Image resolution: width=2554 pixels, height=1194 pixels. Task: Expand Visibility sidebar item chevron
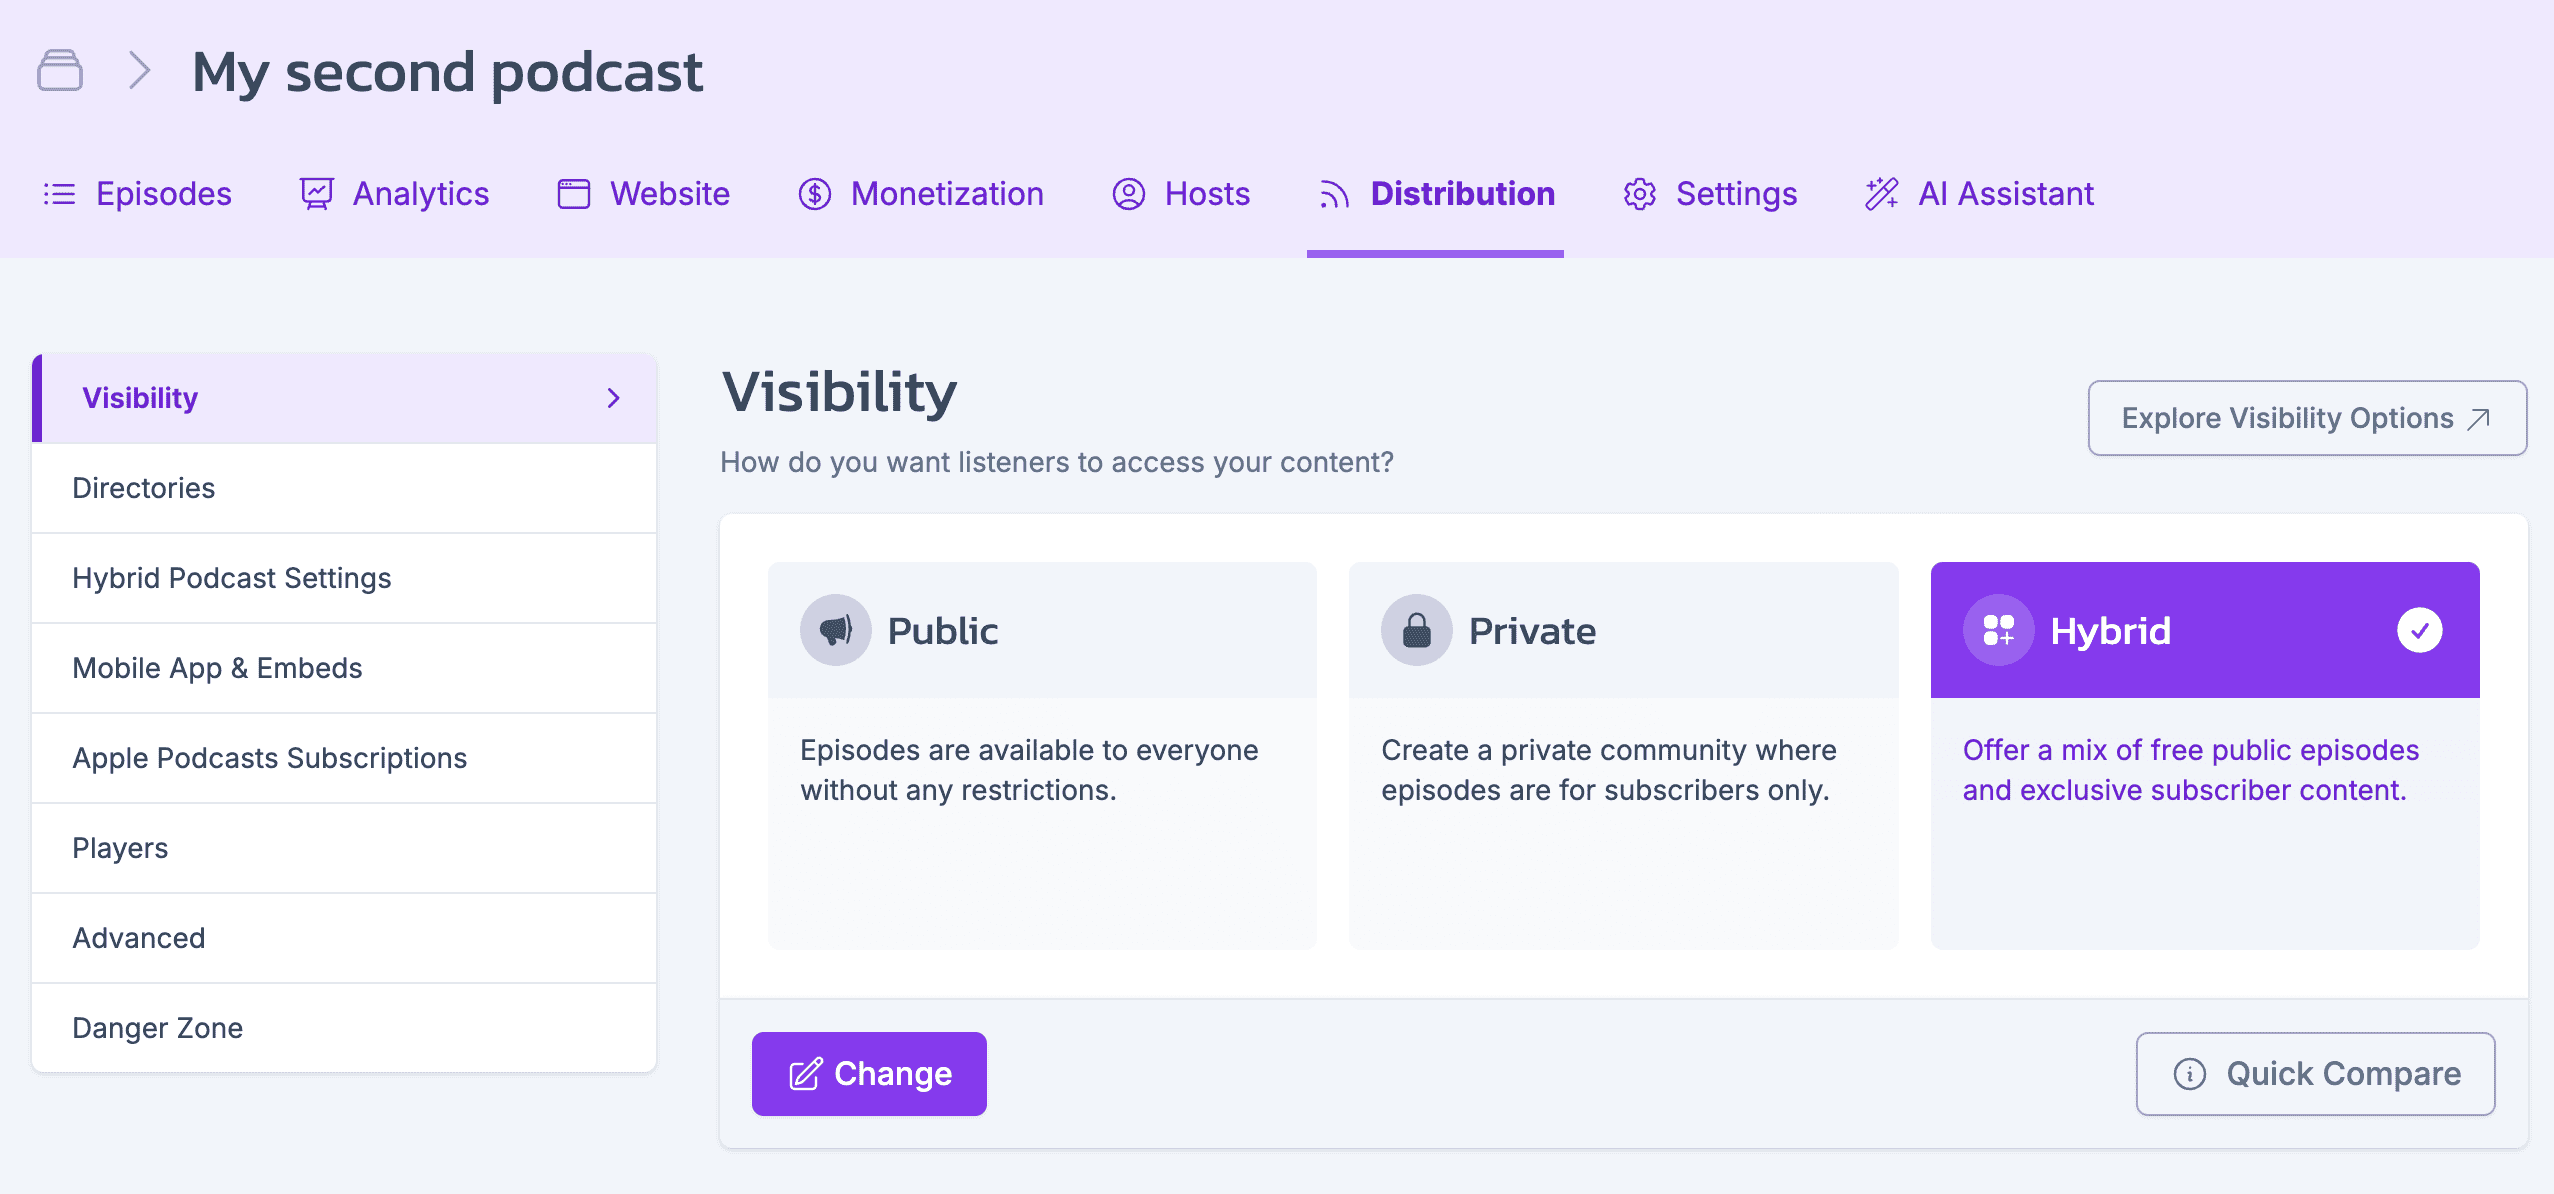pos(614,398)
